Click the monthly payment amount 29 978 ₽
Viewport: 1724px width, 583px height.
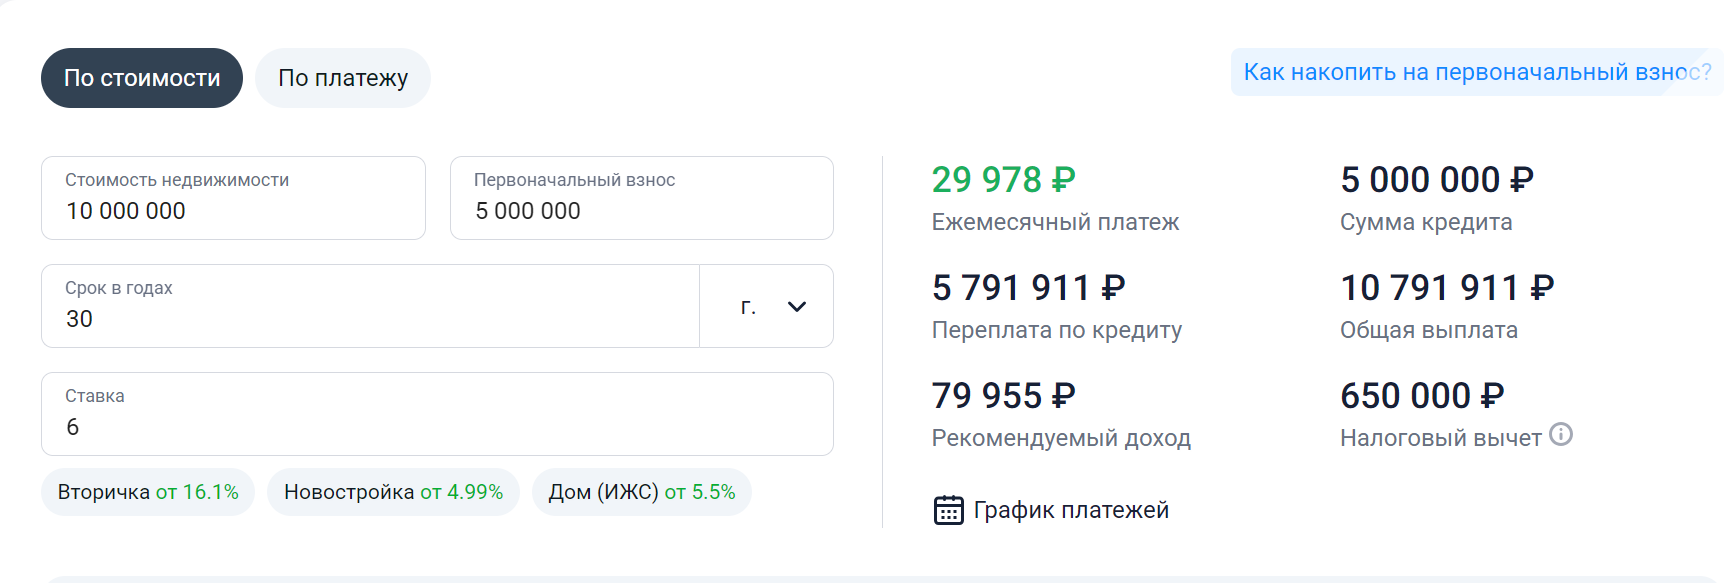point(1003,180)
